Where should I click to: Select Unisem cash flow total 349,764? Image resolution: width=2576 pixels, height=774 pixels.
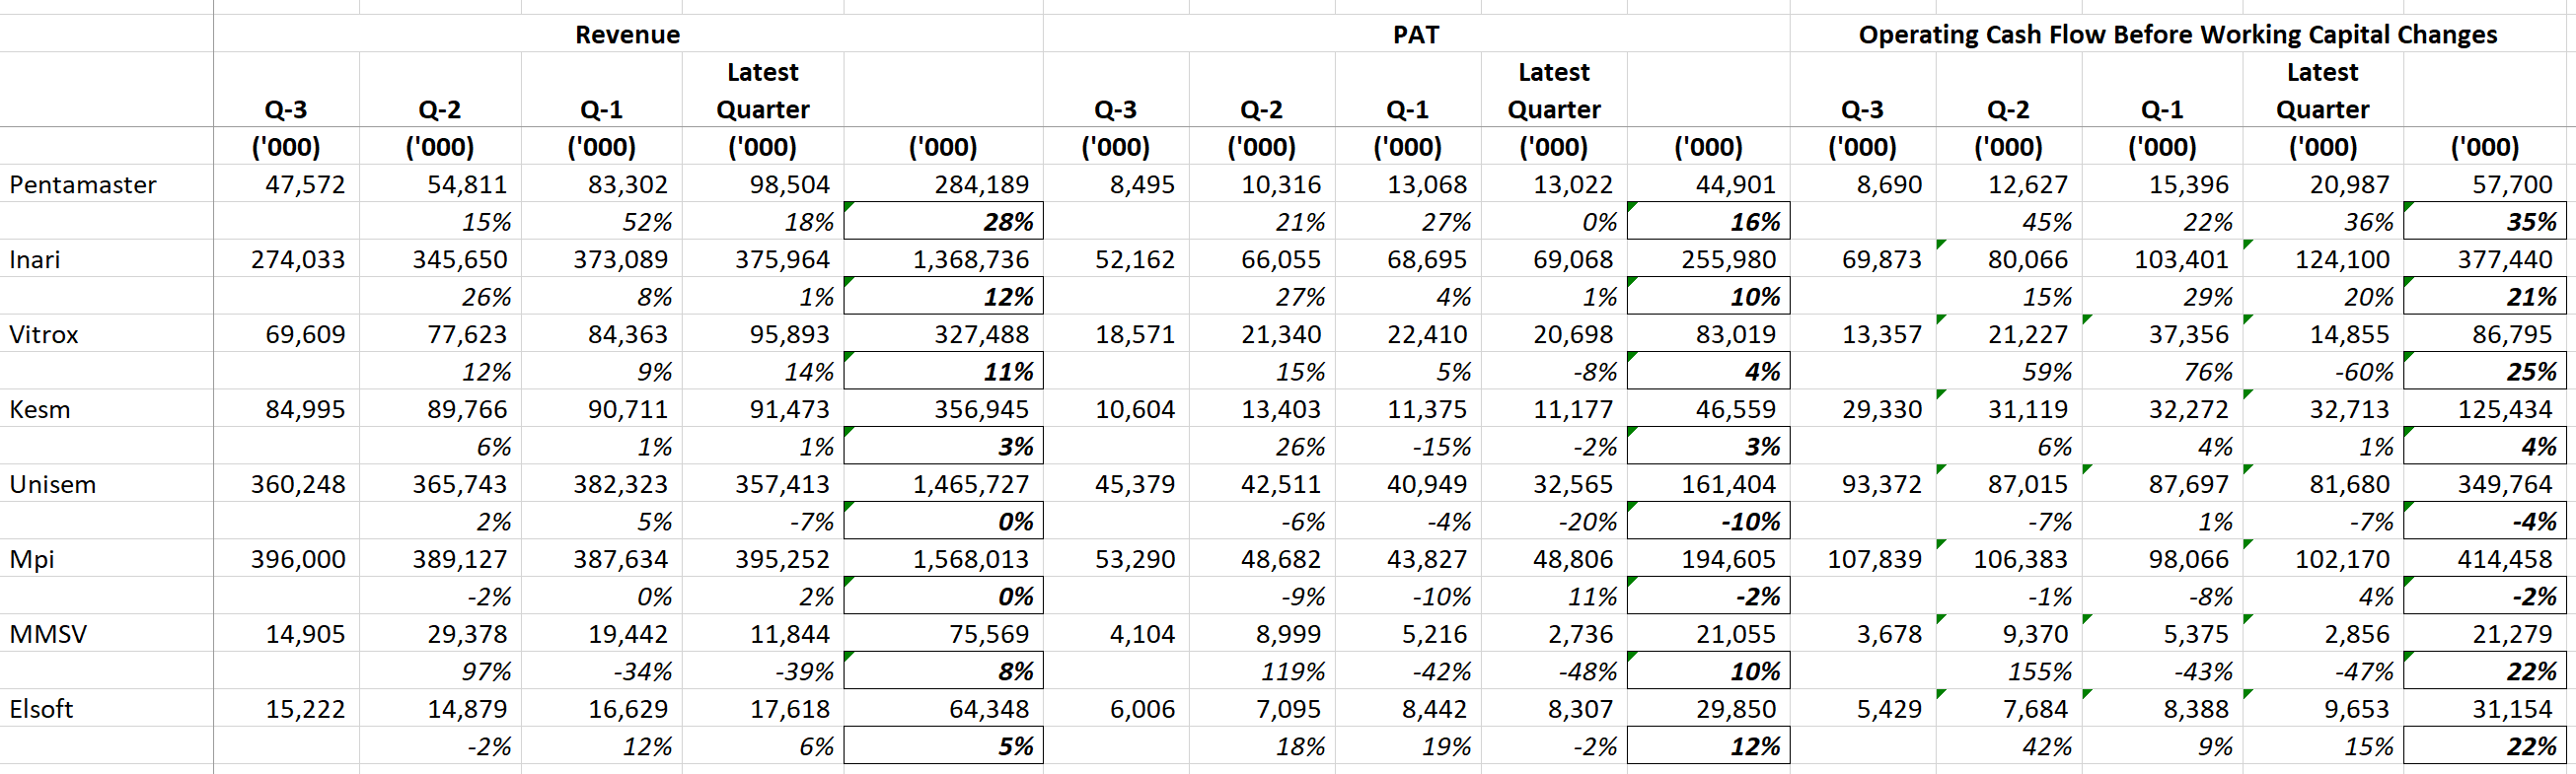[x=2505, y=485]
